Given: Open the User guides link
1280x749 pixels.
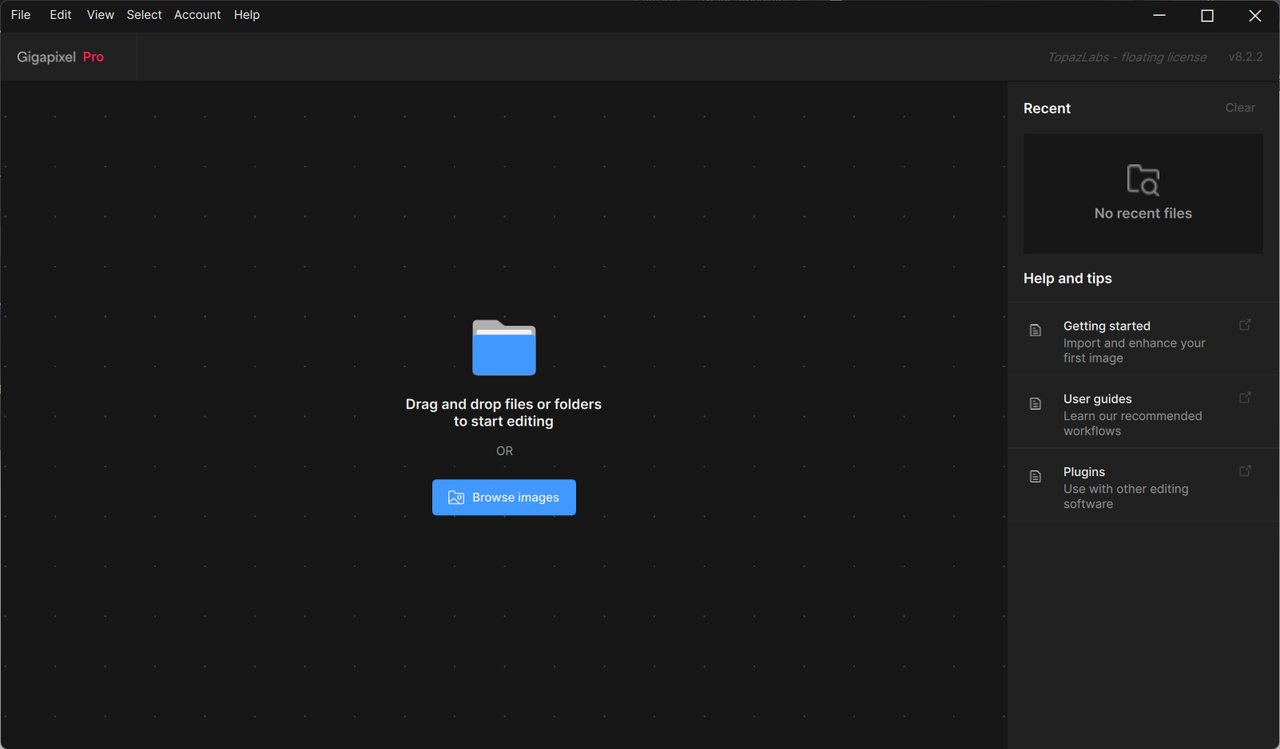Looking at the screenshot, I should tap(1143, 413).
